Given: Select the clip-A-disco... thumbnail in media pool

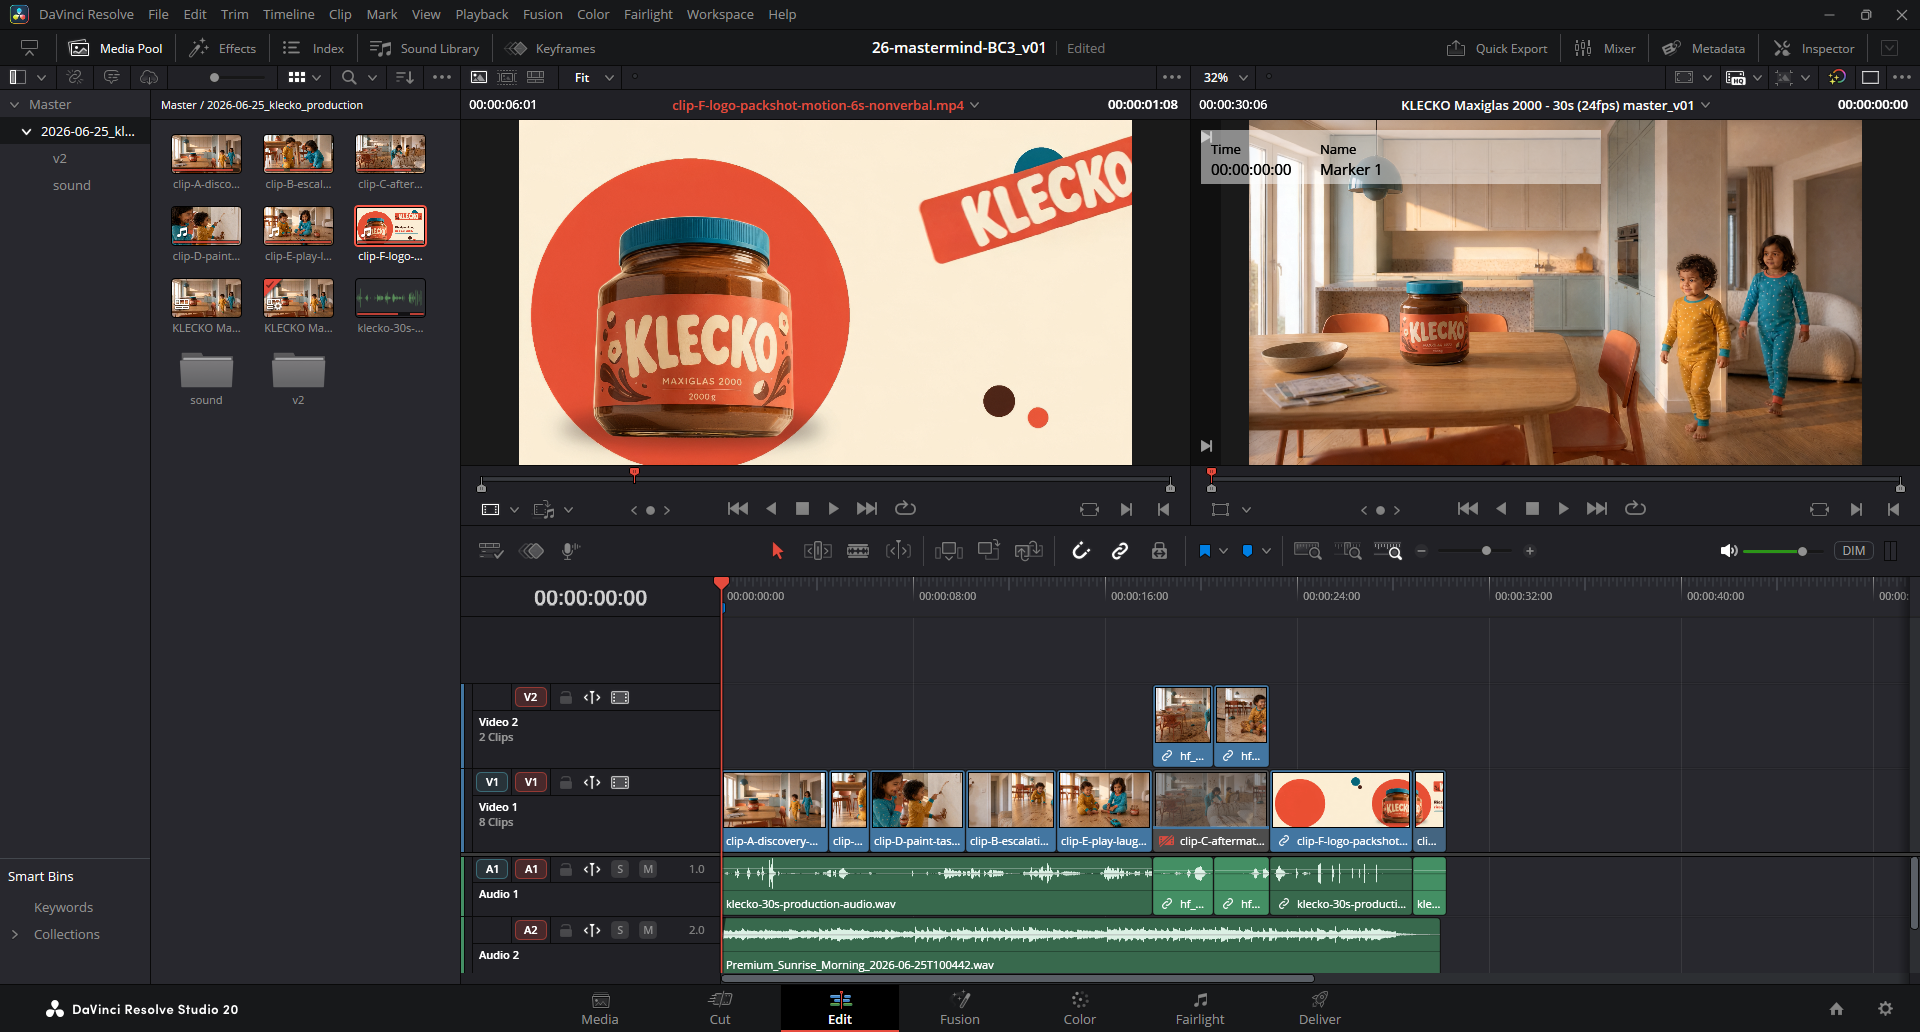Looking at the screenshot, I should [206, 154].
